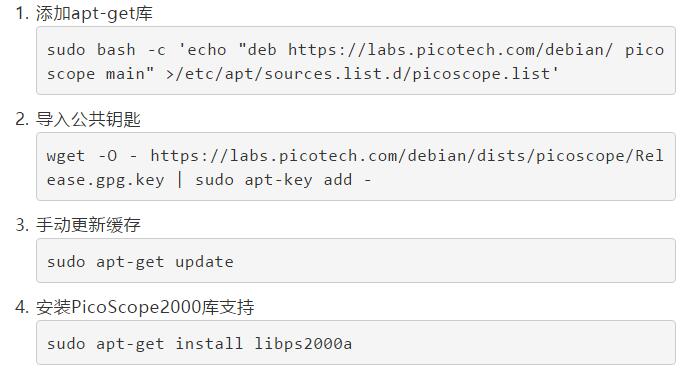686x375 pixels.
Task: Click the Release.gpg.key URL in wget command
Action: point(355,168)
